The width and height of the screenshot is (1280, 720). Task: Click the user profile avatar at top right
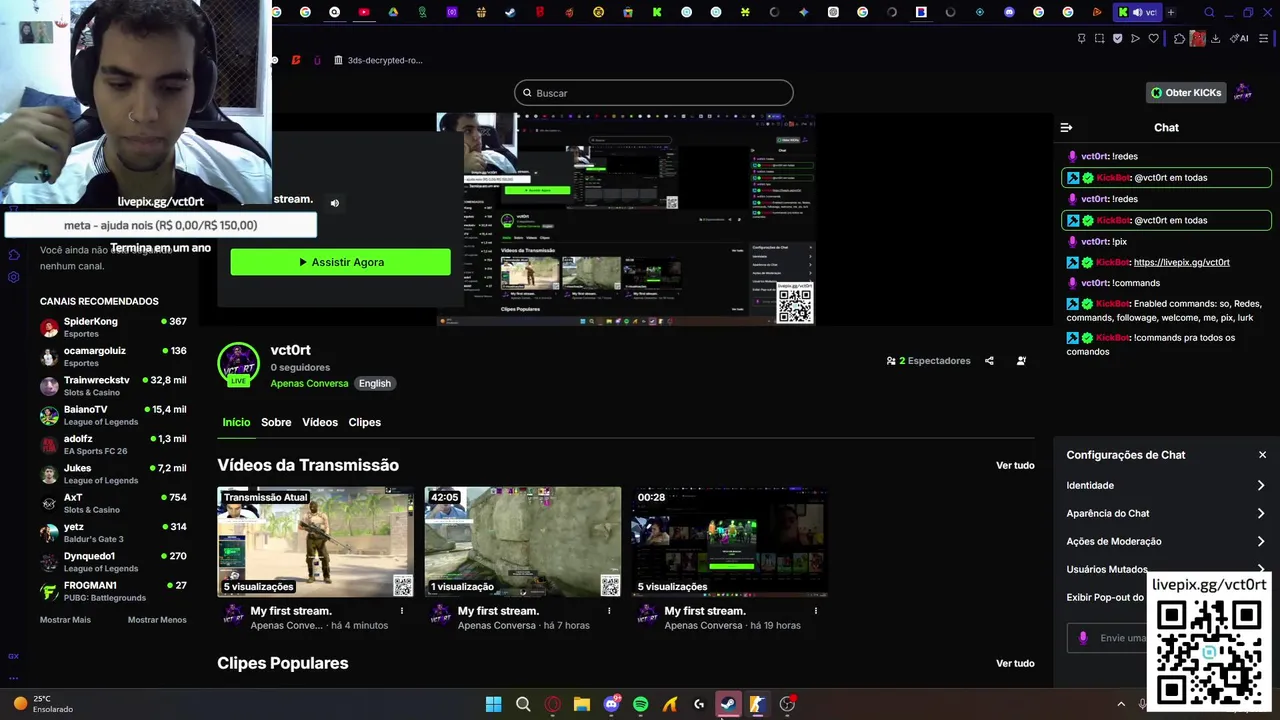[x=1243, y=93]
